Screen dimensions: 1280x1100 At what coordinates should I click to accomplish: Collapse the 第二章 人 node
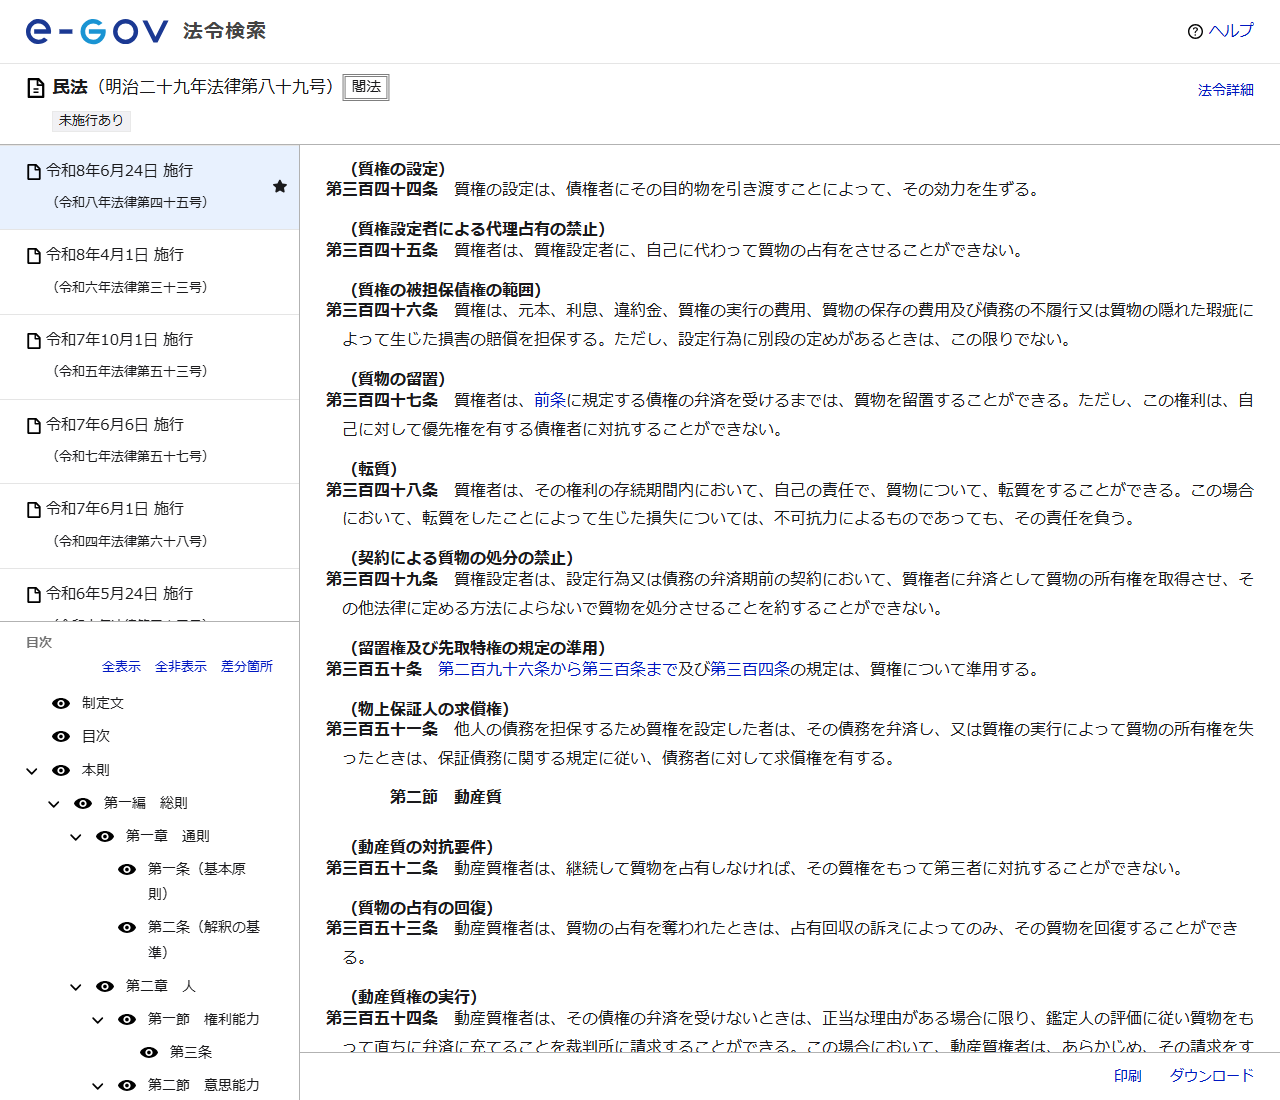coord(76,987)
